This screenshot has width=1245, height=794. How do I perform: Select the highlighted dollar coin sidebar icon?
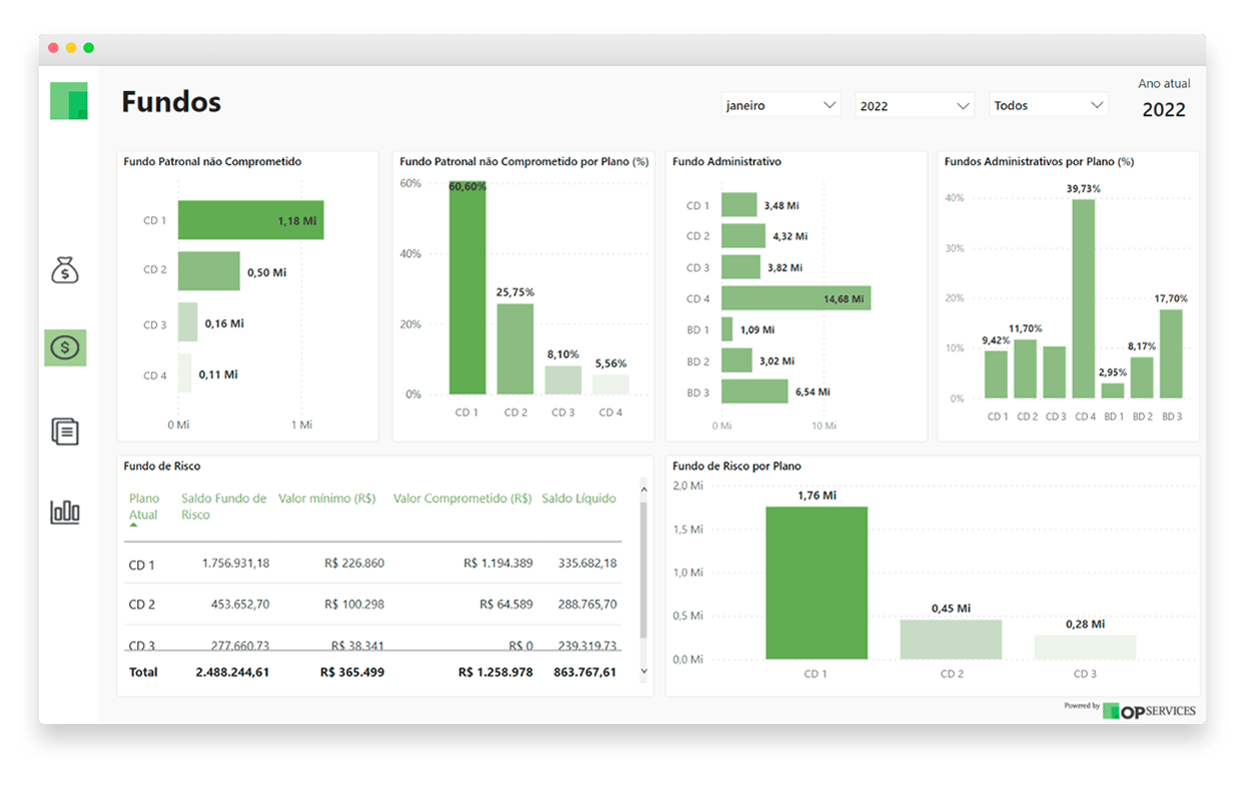point(65,348)
